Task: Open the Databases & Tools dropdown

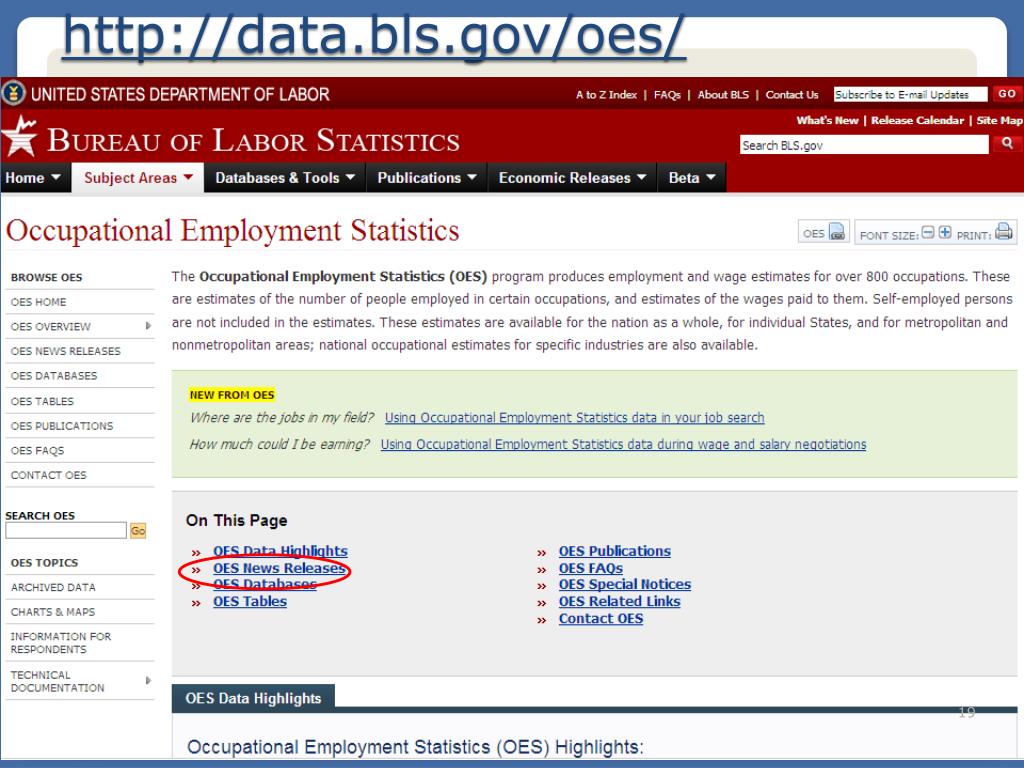Action: (285, 178)
